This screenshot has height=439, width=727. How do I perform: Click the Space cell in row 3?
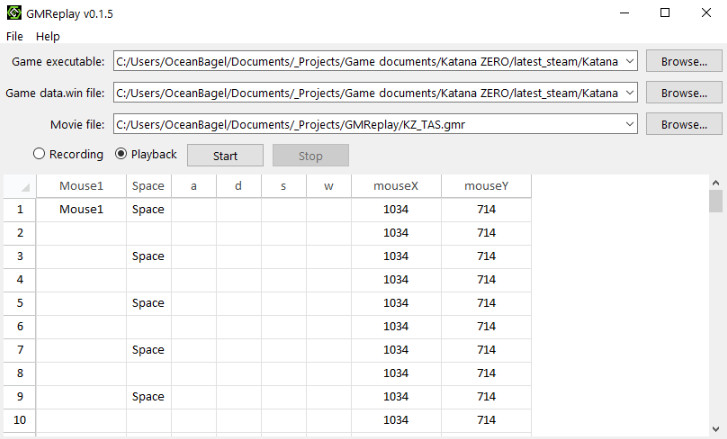tap(148, 256)
